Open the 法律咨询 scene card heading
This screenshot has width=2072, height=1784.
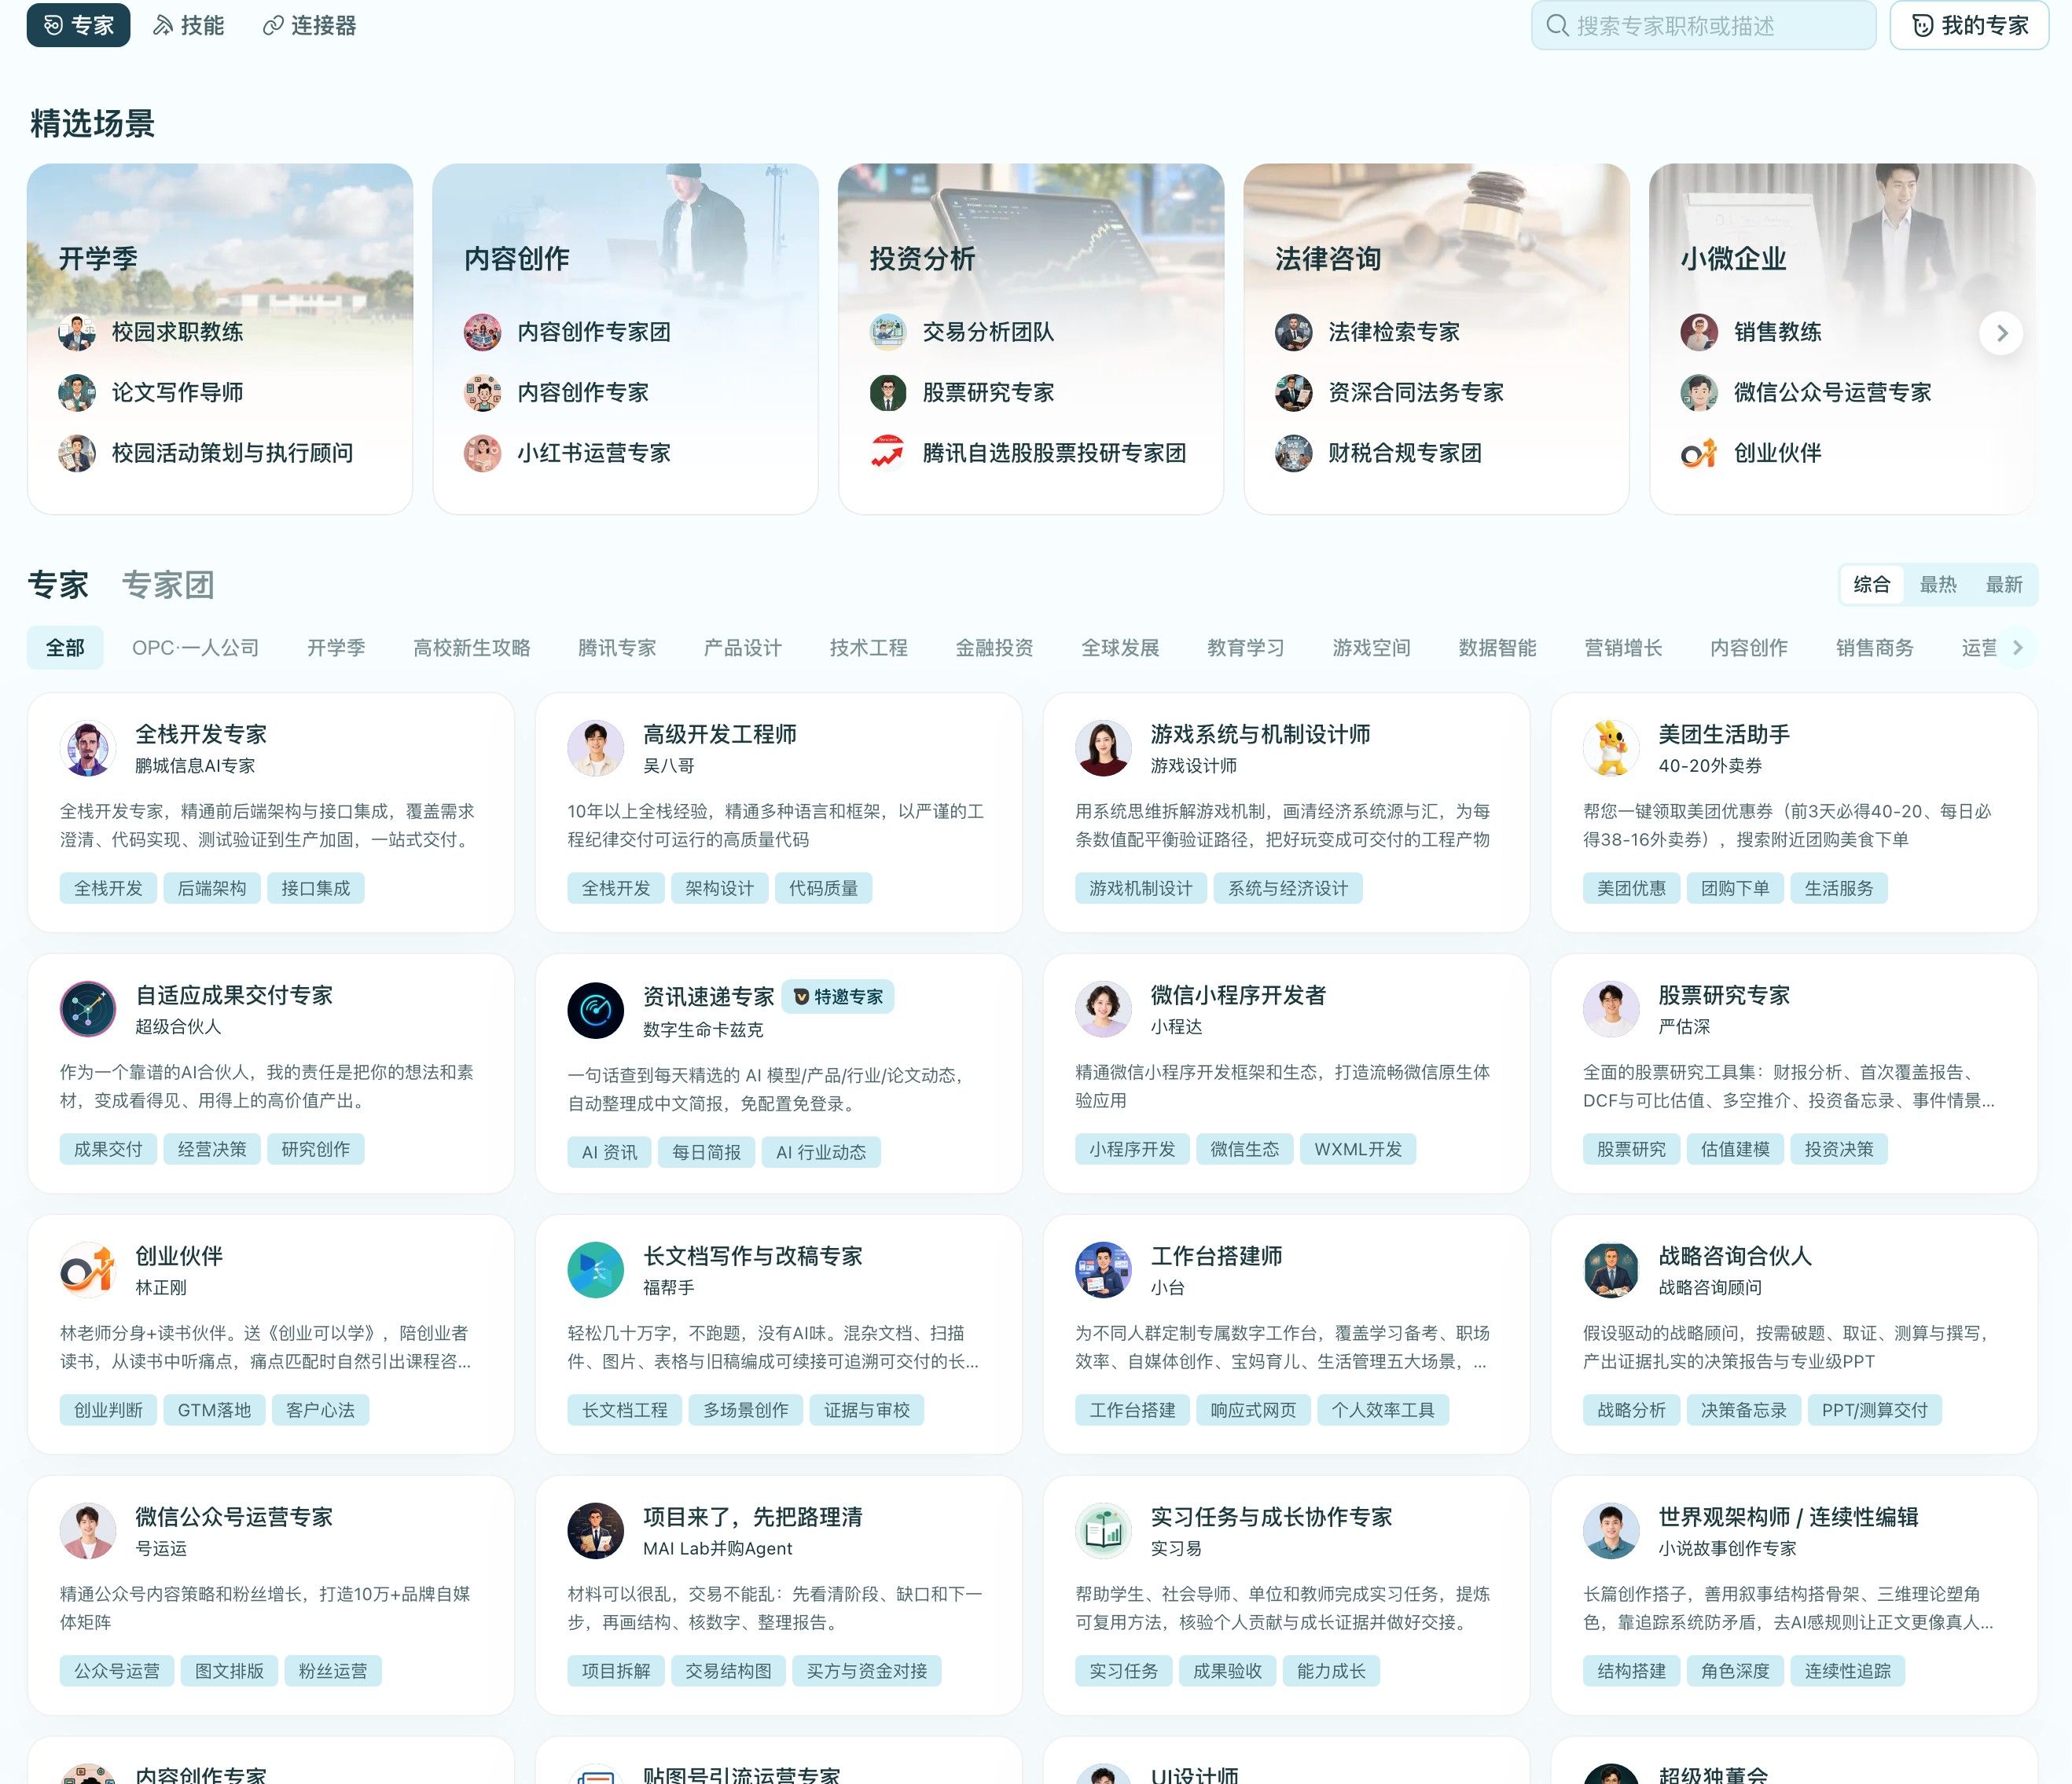click(x=1327, y=259)
